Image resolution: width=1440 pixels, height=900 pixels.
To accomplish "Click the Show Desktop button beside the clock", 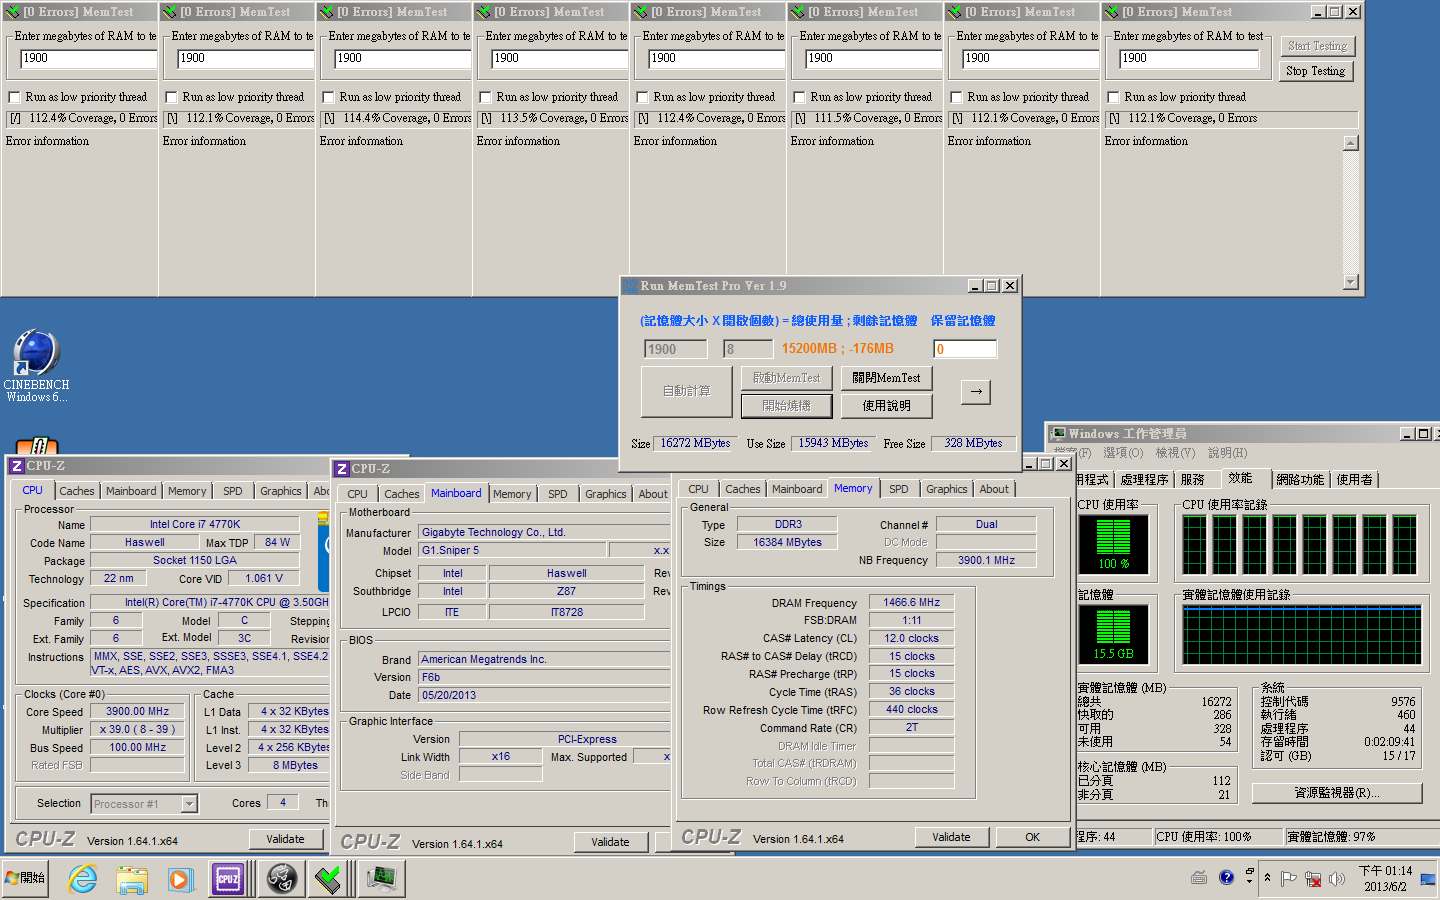I will [1428, 879].
